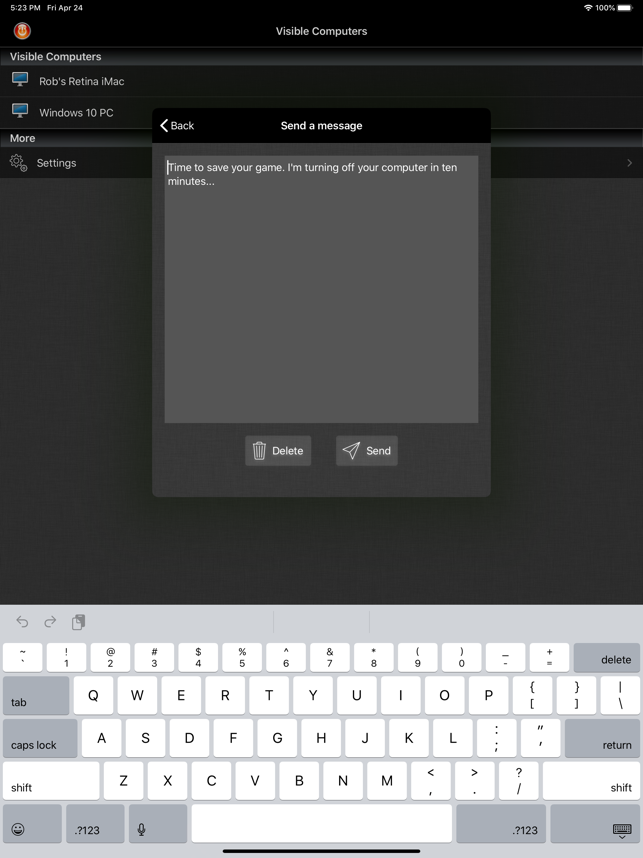Open the emoji keyboard
The height and width of the screenshot is (858, 643).
[x=18, y=829]
